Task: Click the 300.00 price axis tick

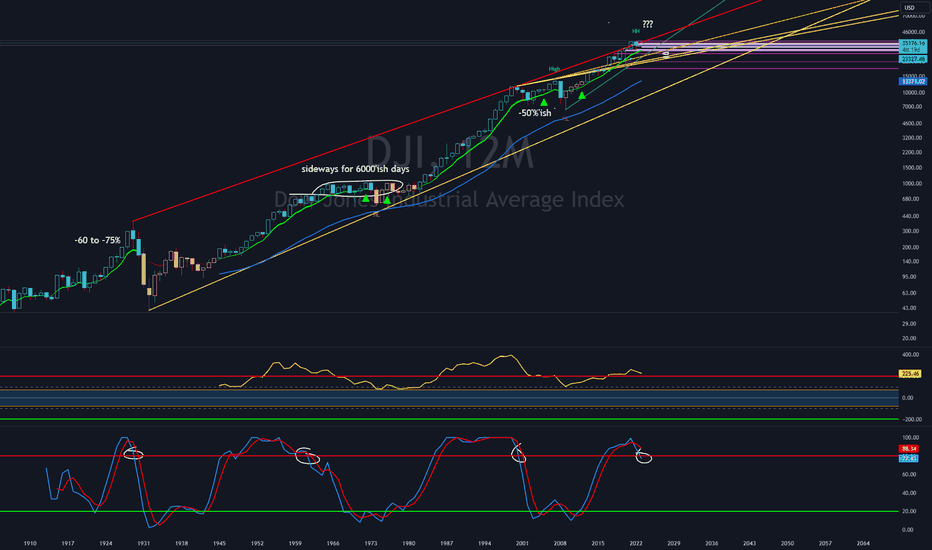Action: click(911, 231)
